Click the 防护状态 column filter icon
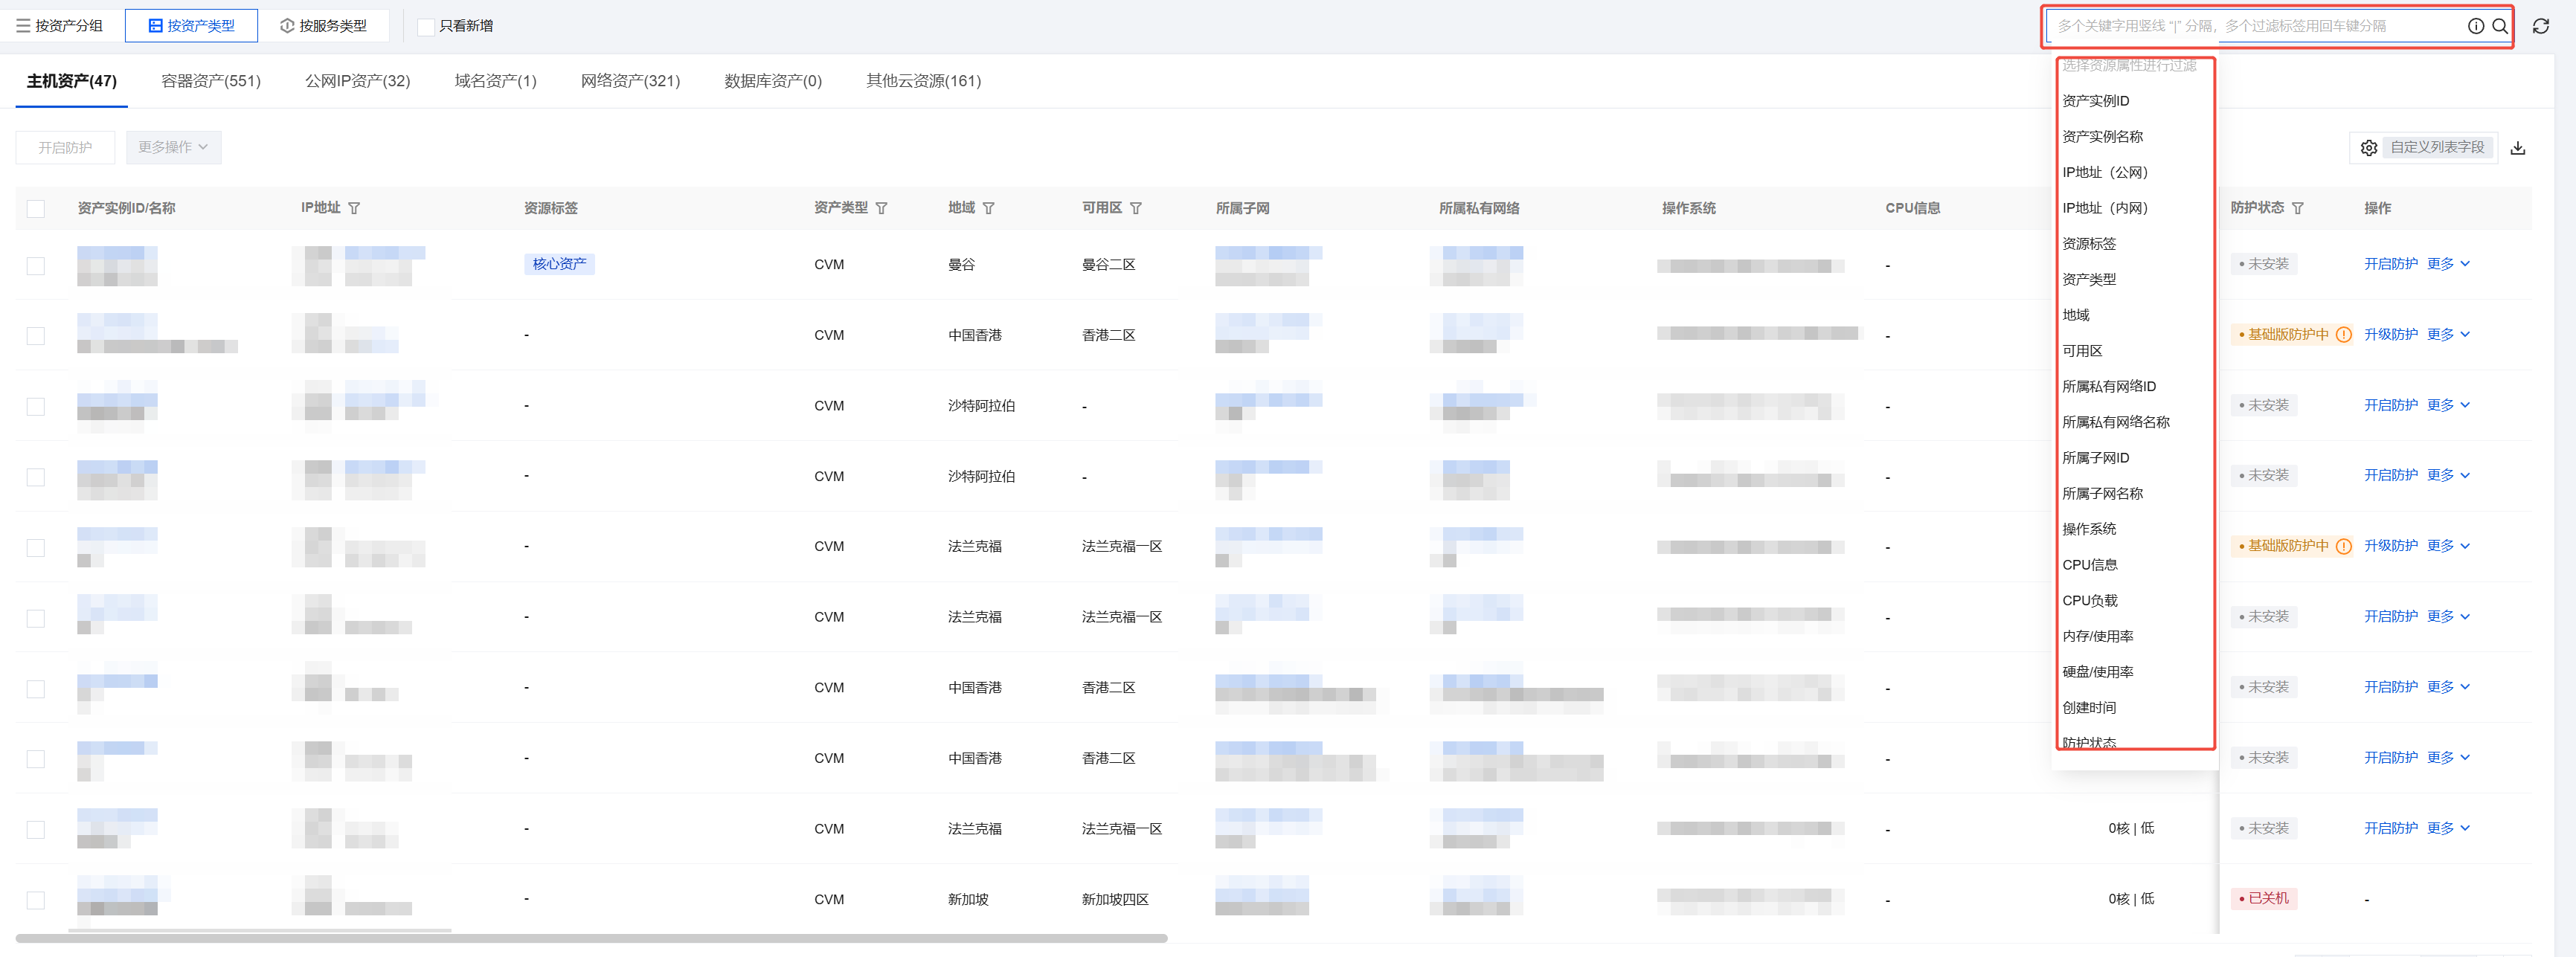Image resolution: width=2576 pixels, height=957 pixels. [2297, 208]
